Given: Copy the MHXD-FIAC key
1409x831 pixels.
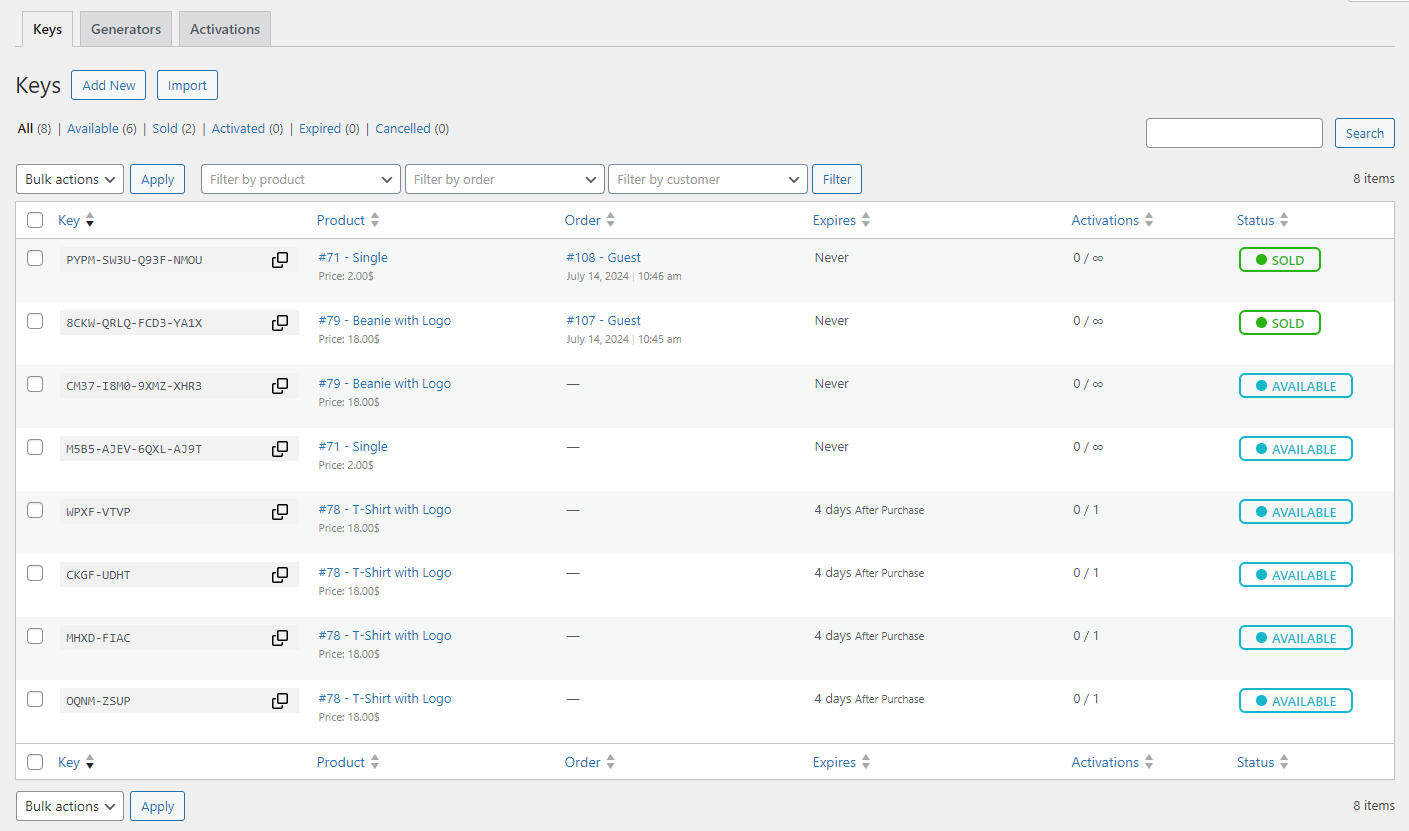Looking at the screenshot, I should click(x=280, y=638).
